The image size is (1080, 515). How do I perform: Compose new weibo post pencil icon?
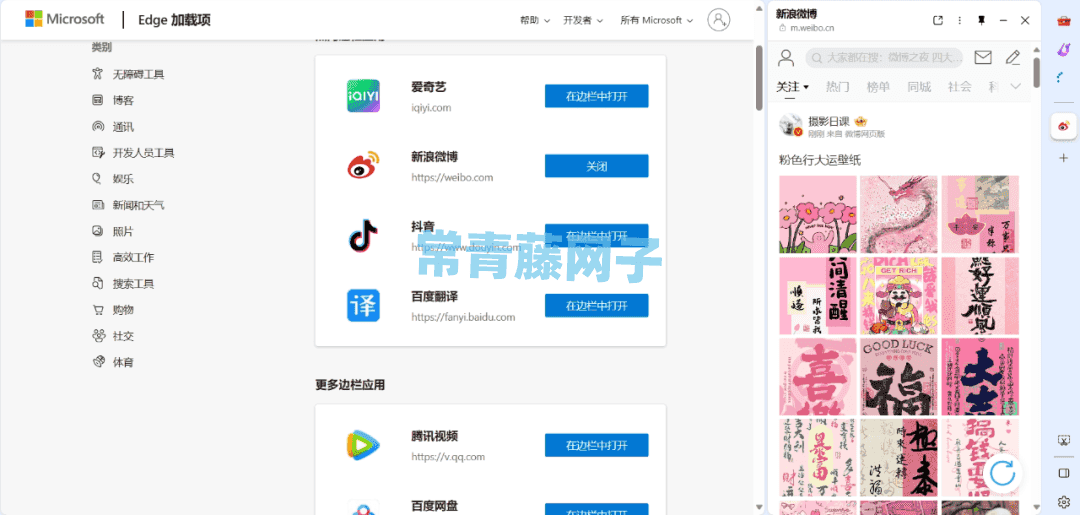coord(1012,57)
